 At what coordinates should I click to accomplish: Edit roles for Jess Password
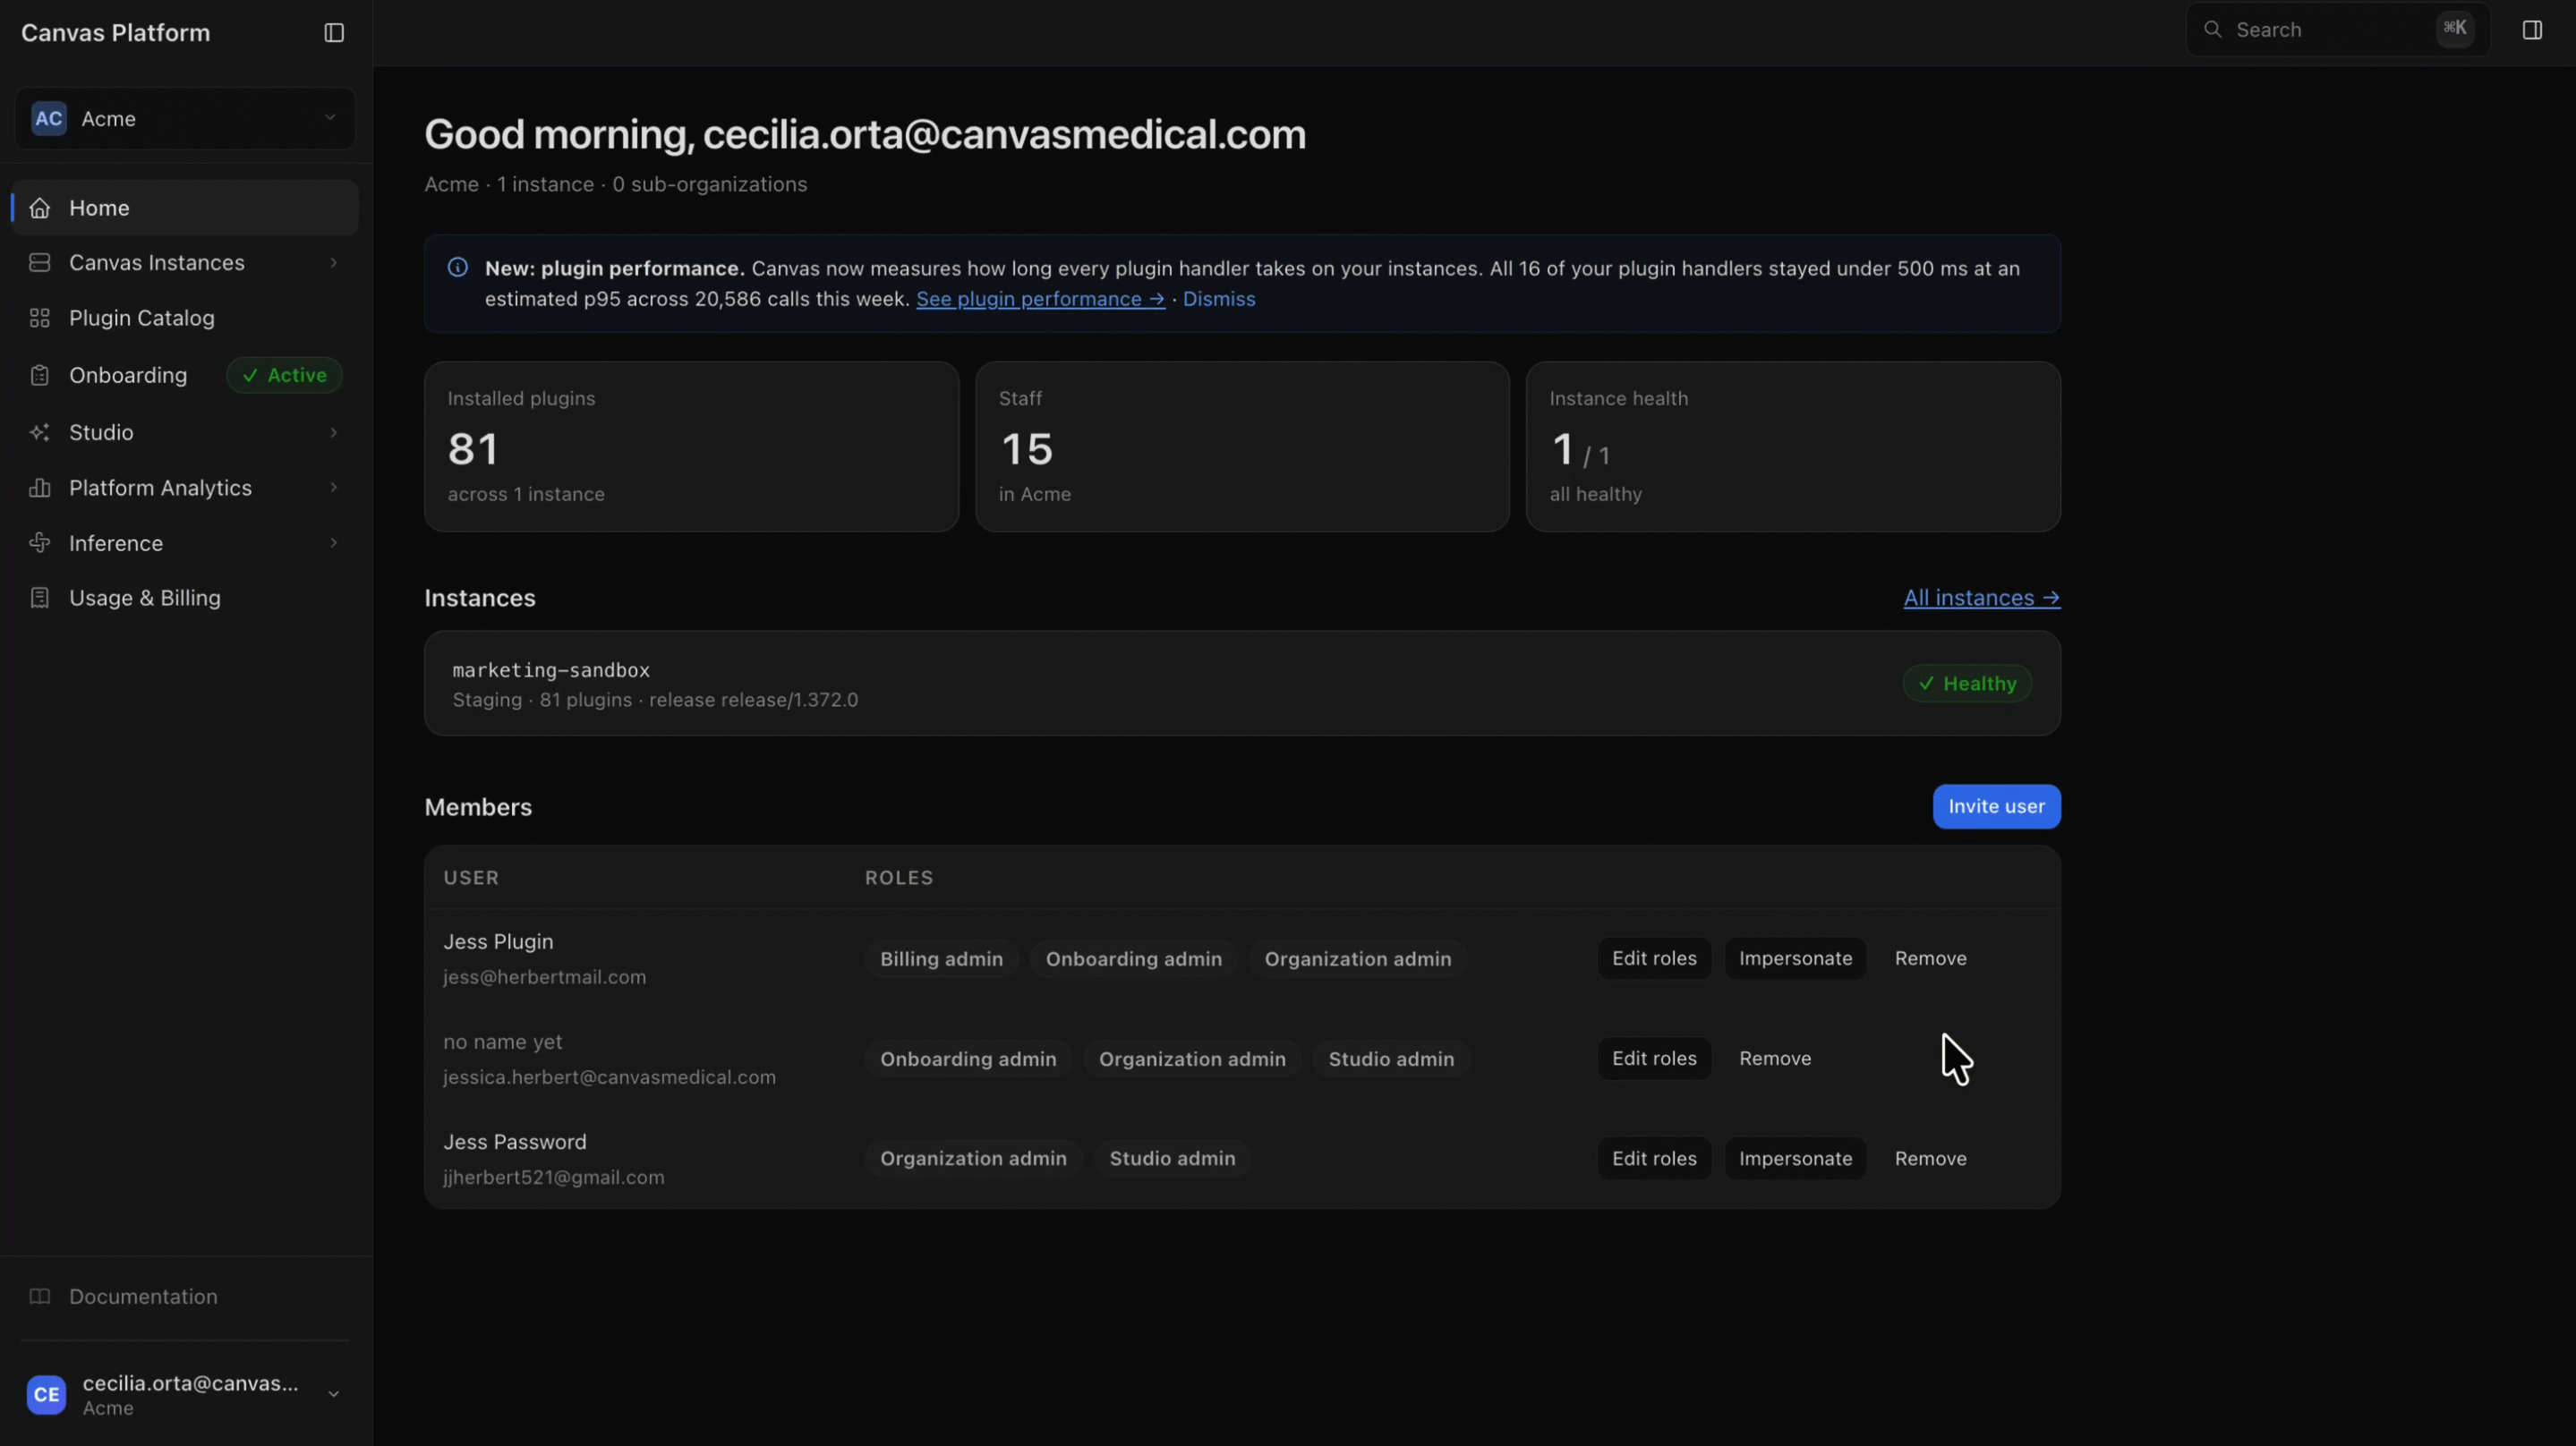click(1654, 1159)
